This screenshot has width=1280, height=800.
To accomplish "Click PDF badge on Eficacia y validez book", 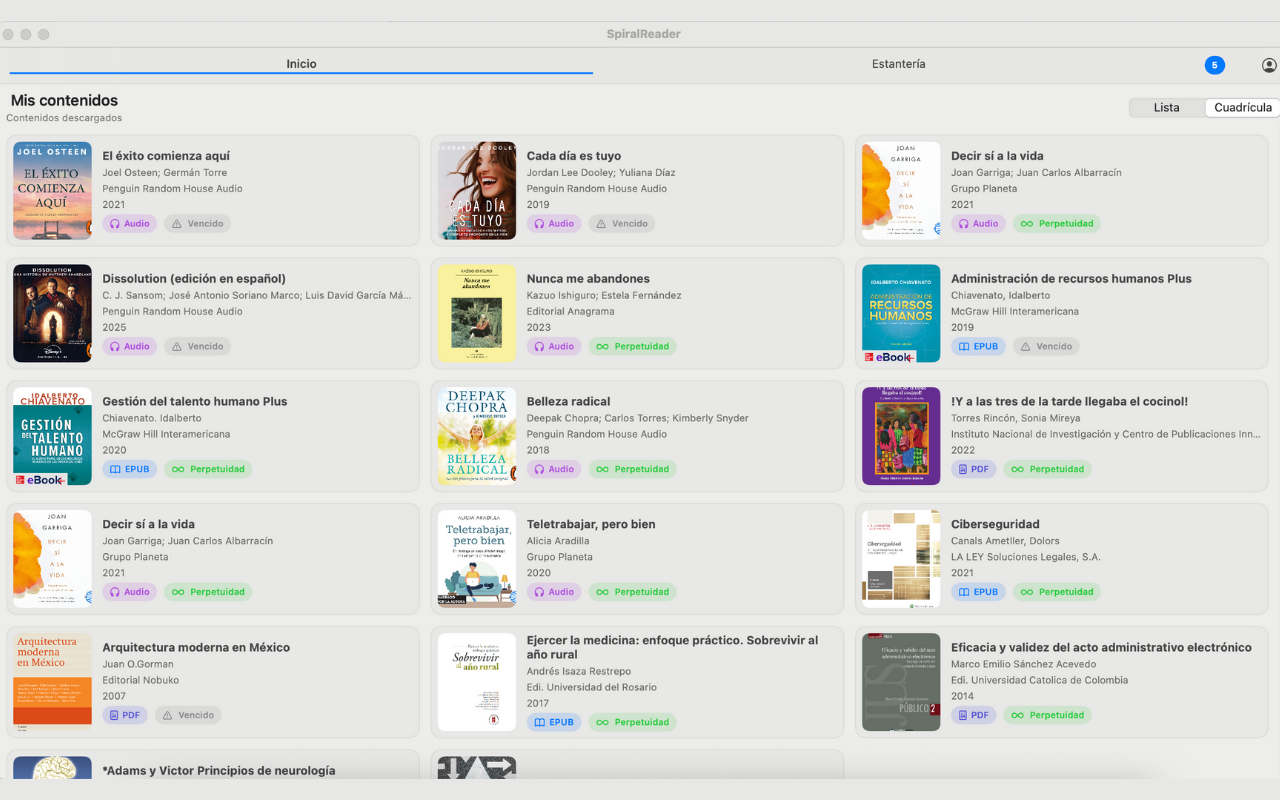I will tap(974, 715).
